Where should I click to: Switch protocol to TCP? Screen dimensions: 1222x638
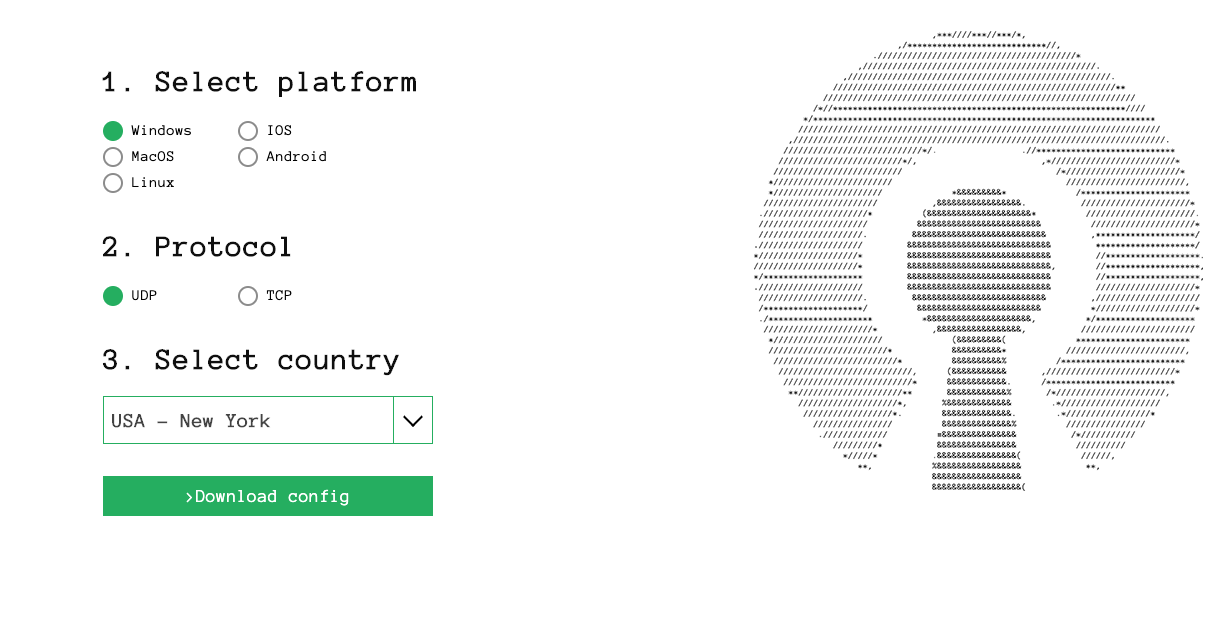pos(248,296)
